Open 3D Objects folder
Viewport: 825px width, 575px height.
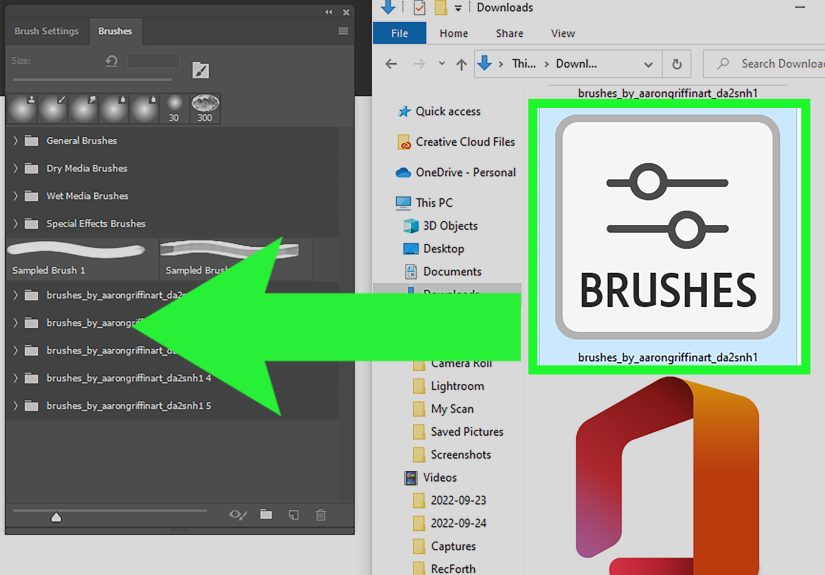(x=441, y=226)
